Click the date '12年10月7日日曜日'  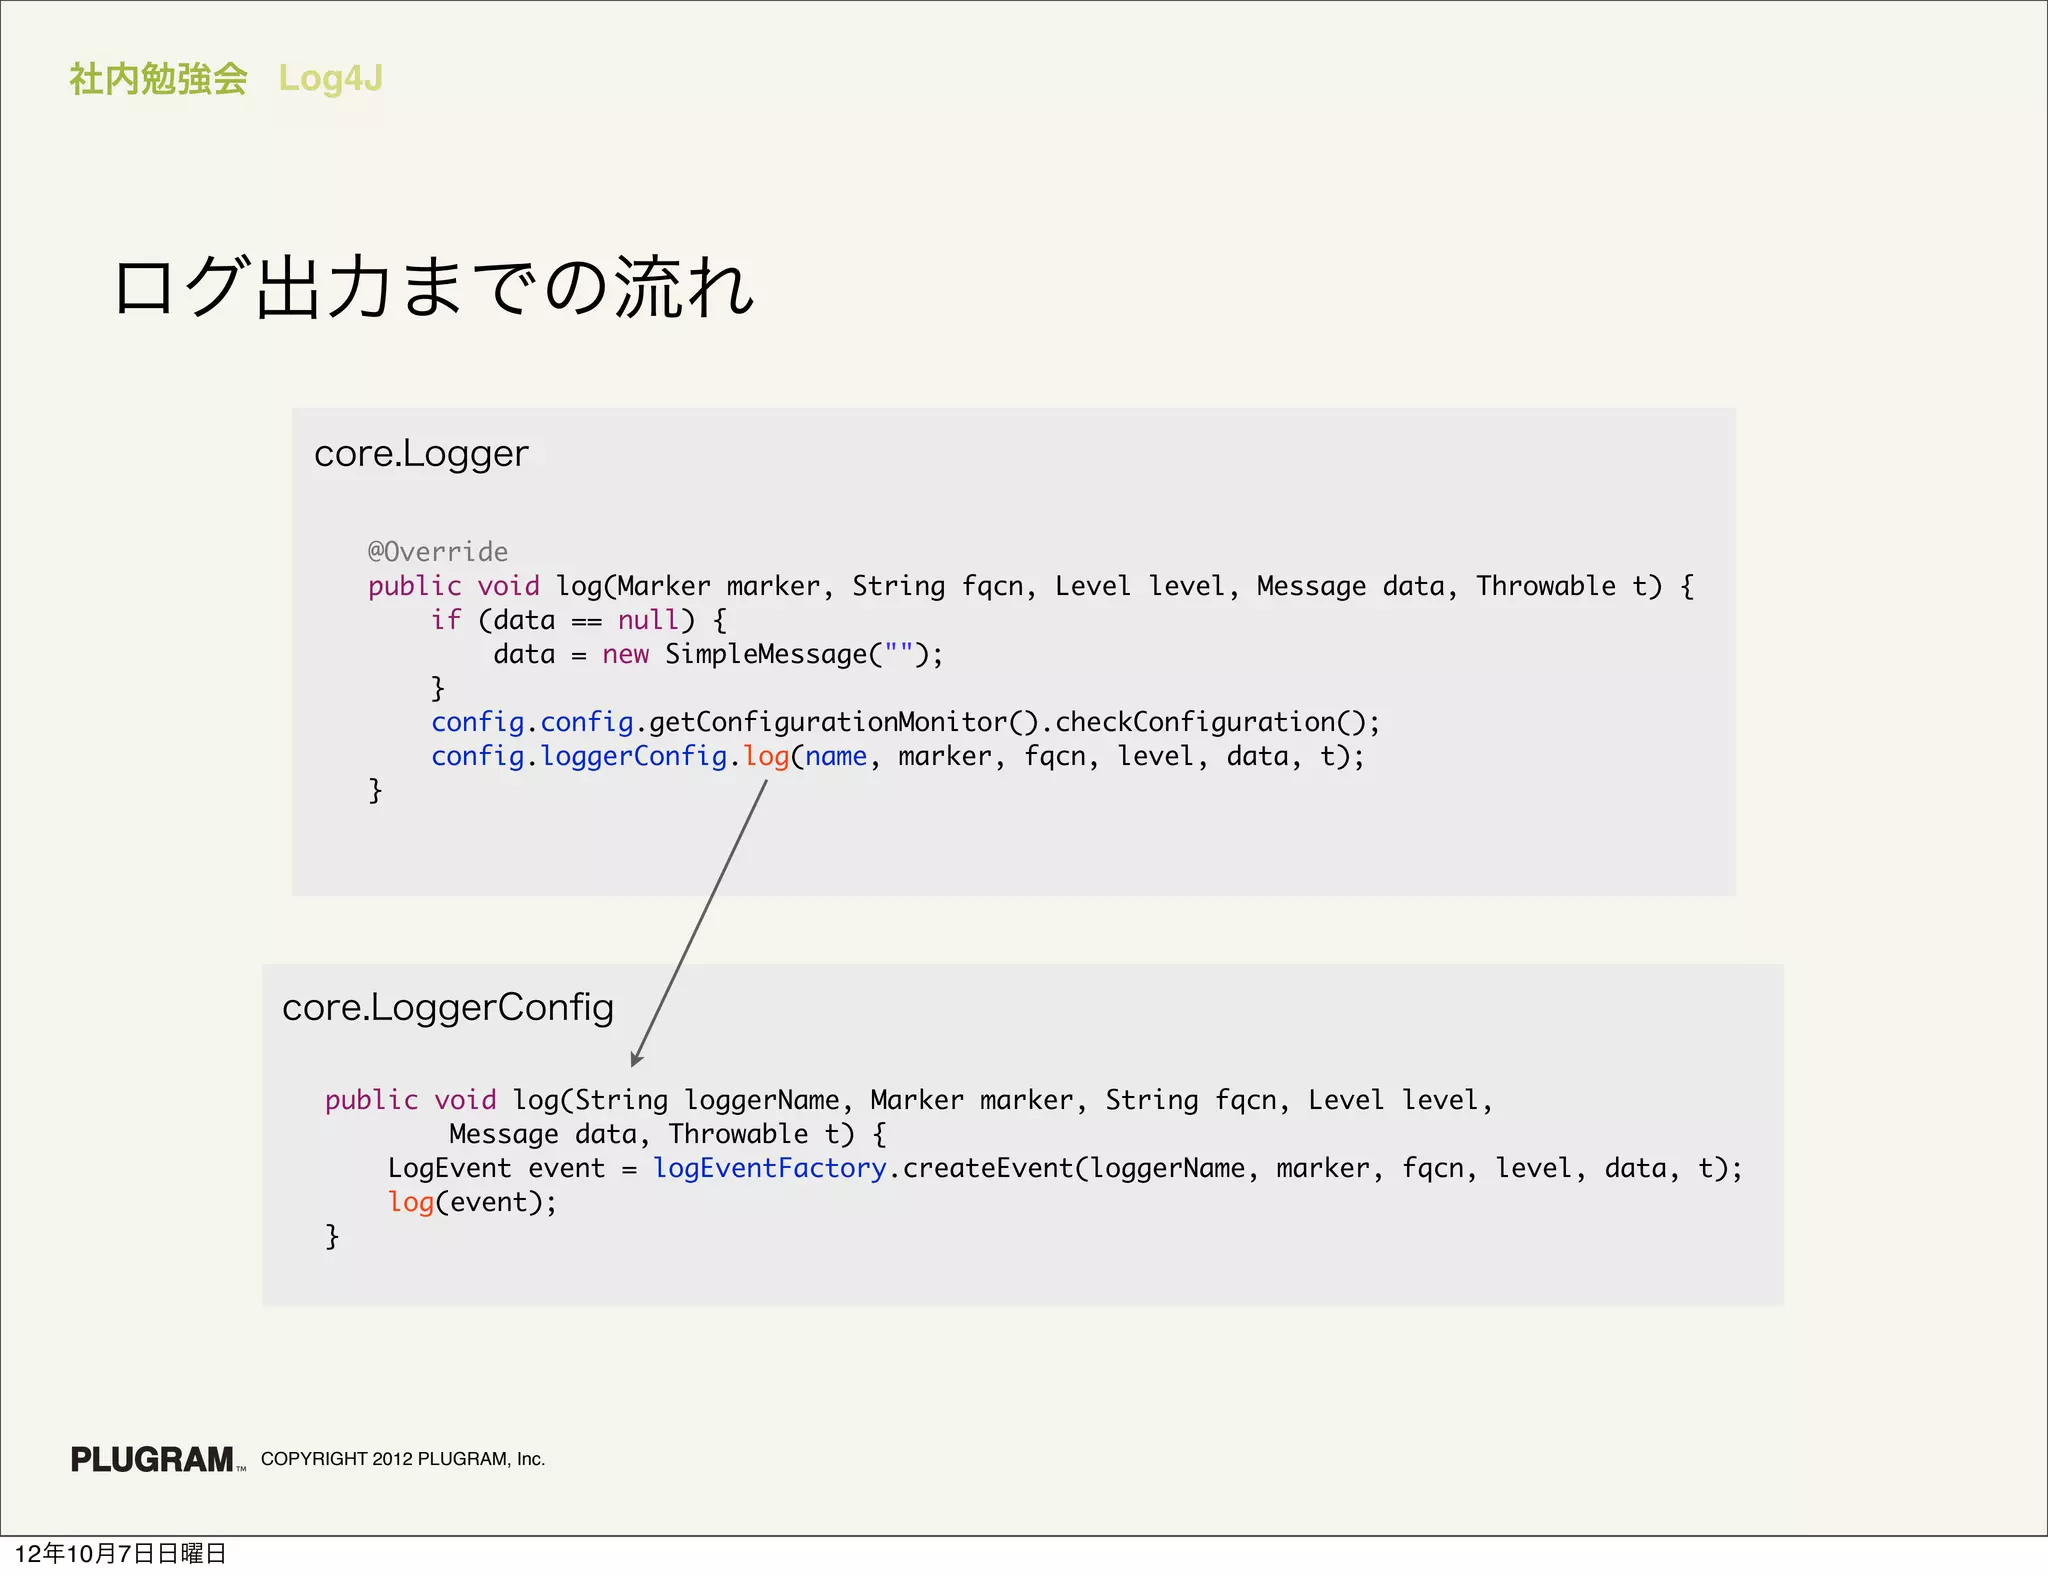[120, 1554]
